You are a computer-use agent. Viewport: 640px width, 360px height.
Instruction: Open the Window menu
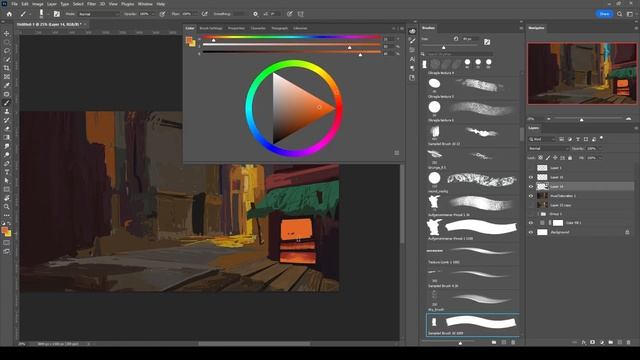pyautogui.click(x=145, y=4)
